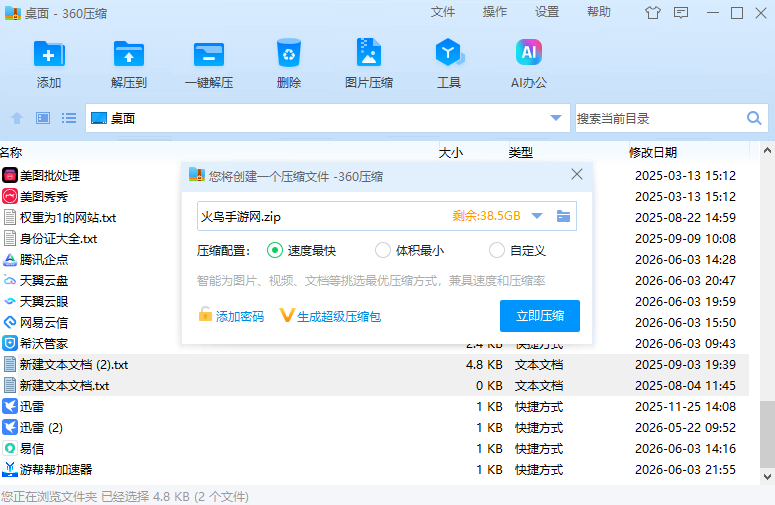This screenshot has height=505, width=775.
Task: Click the 美图秀秀 app icon
Action: [10, 196]
